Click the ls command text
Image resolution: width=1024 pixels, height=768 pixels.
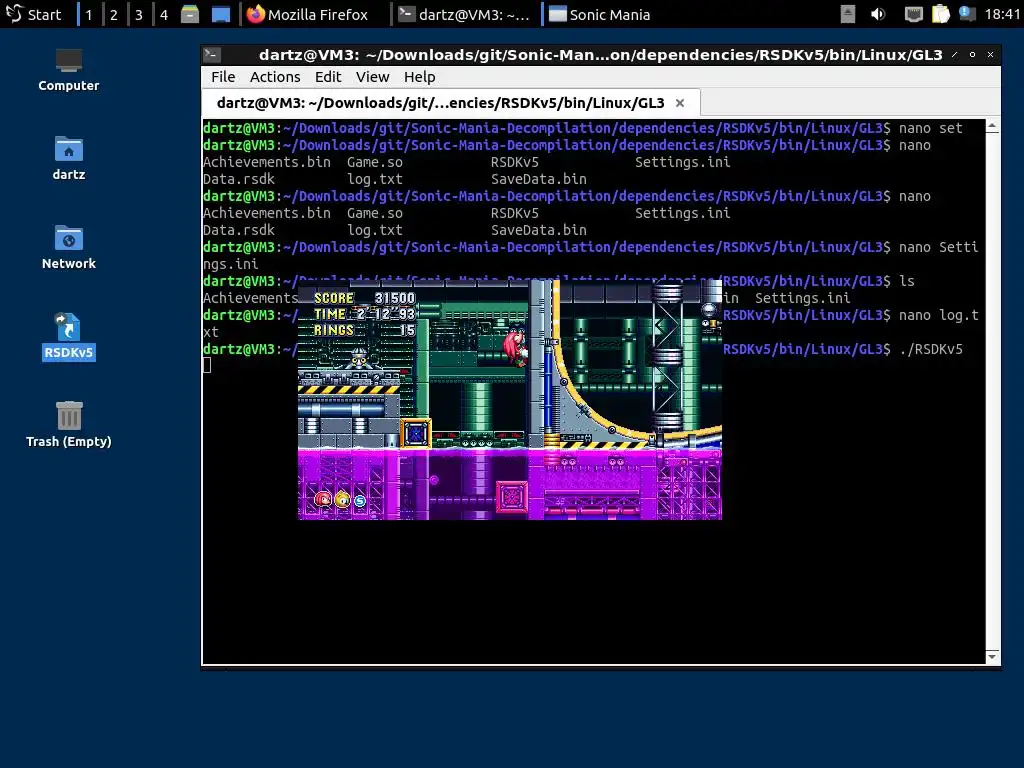click(907, 281)
